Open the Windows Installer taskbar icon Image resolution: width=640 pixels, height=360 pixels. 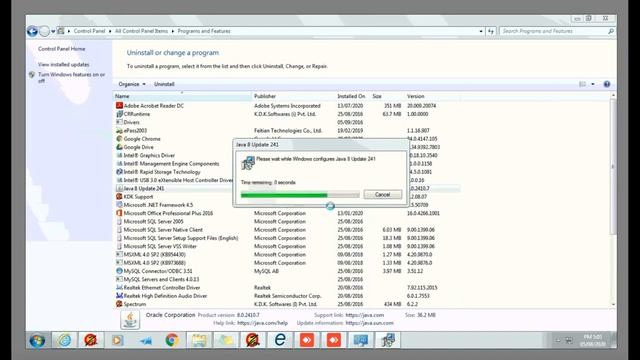click(x=388, y=340)
